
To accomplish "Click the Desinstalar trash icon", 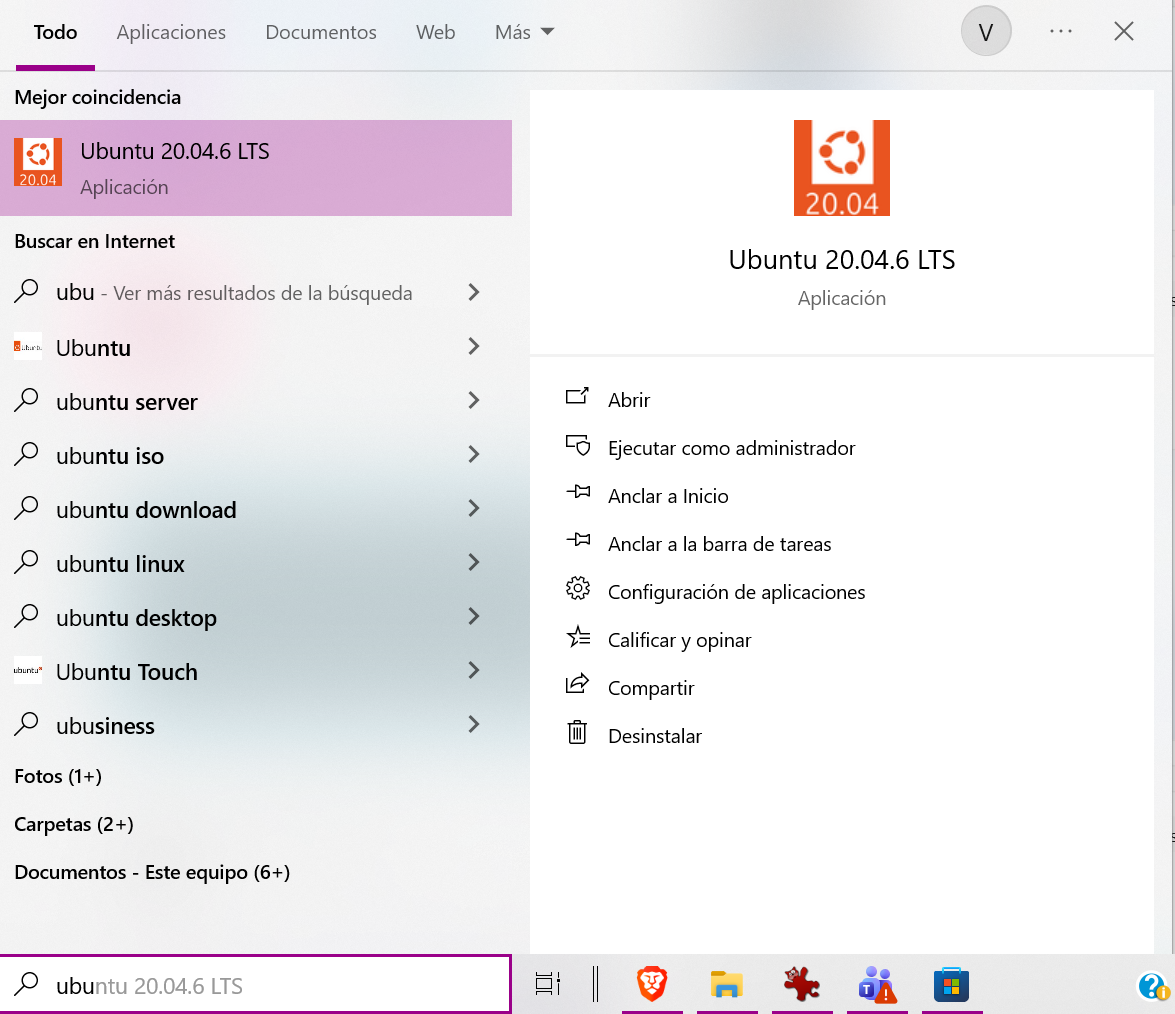I will coord(577,732).
